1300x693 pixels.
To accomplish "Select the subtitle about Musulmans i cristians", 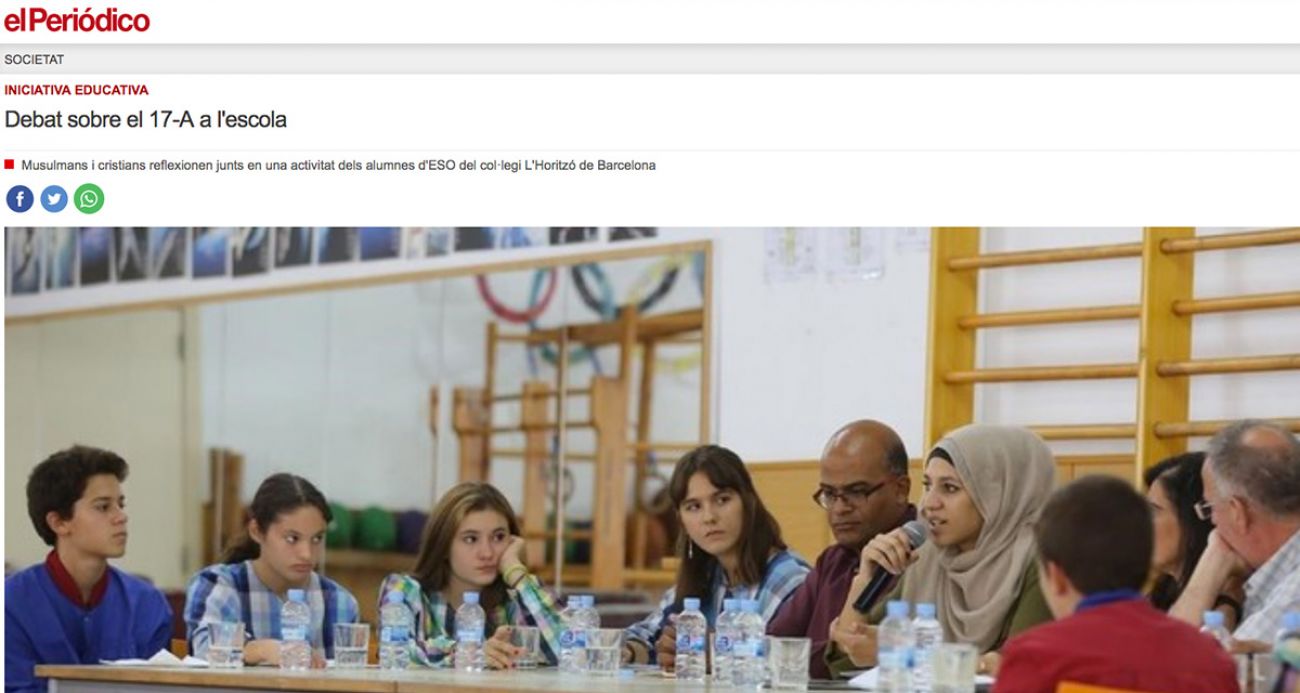I will (x=338, y=165).
